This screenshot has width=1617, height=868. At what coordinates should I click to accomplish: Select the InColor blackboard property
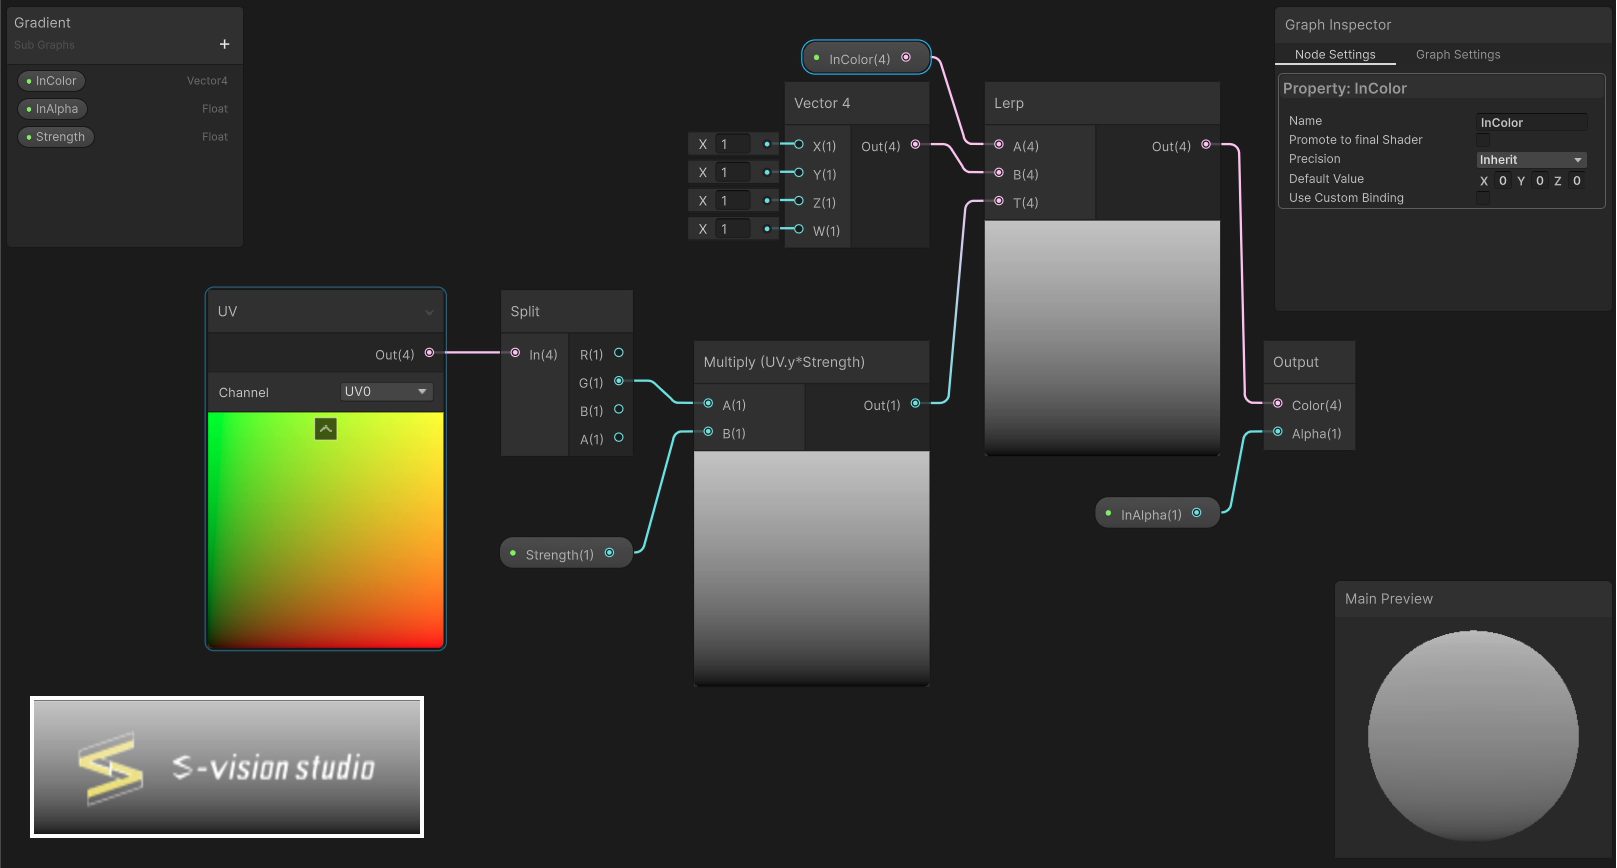tap(52, 81)
